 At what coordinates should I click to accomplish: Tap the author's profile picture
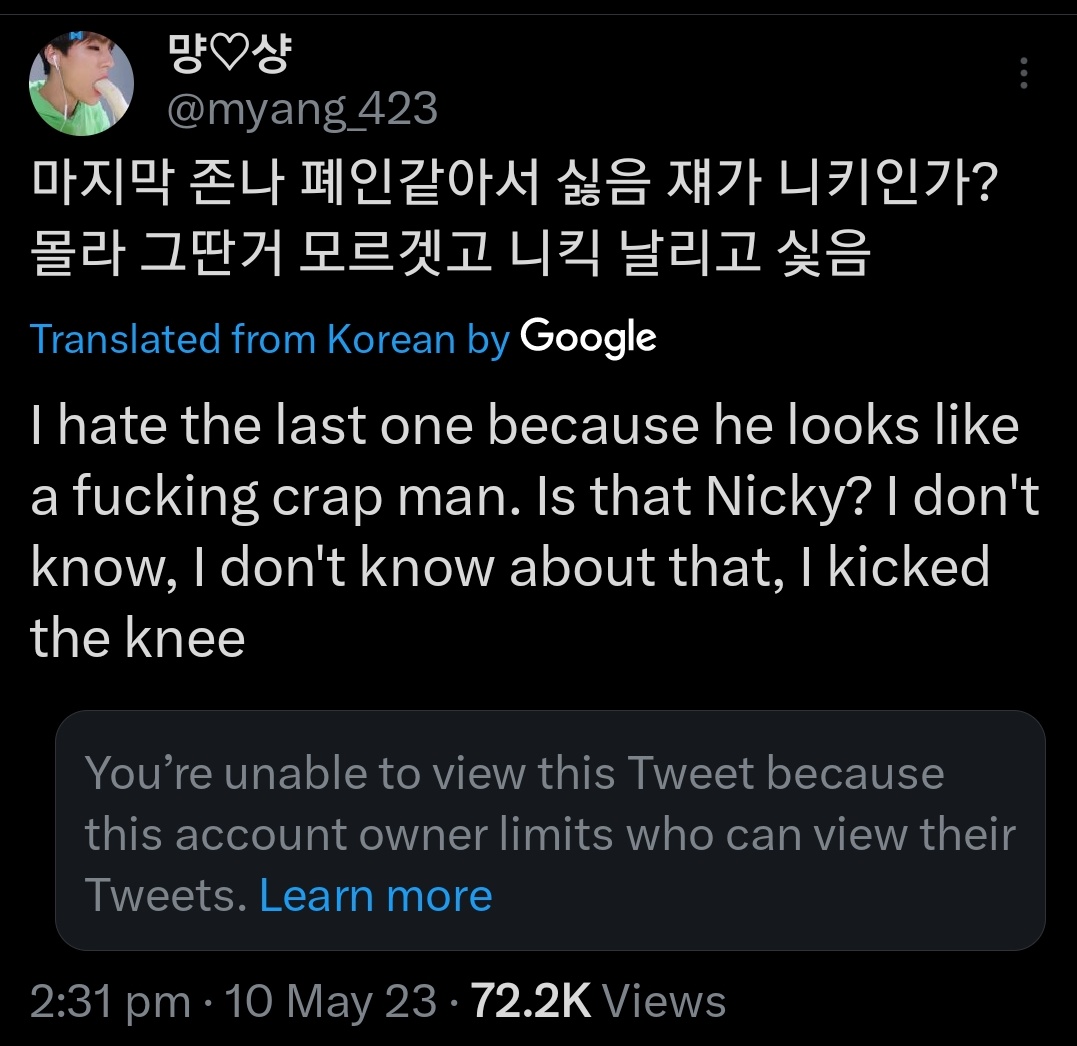tap(82, 82)
